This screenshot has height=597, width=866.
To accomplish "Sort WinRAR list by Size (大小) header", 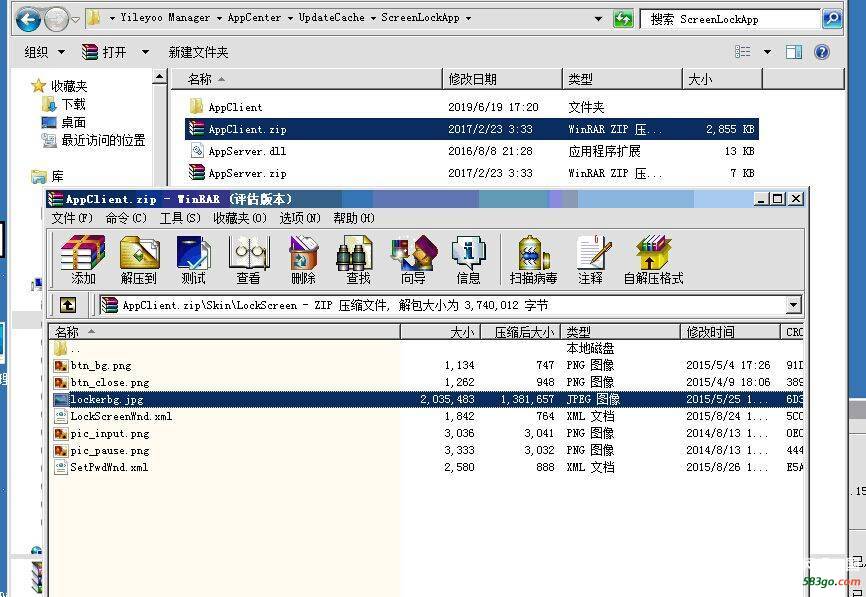I will (441, 332).
